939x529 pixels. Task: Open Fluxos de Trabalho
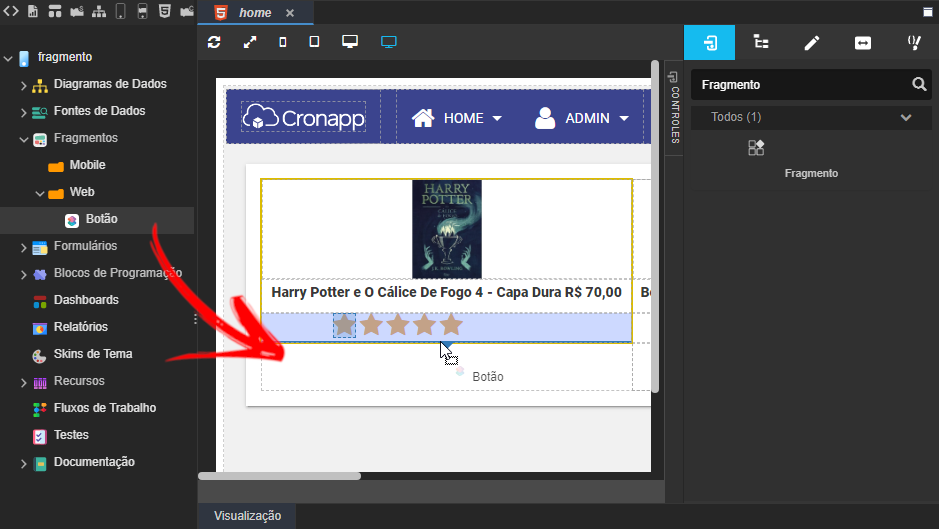105,408
